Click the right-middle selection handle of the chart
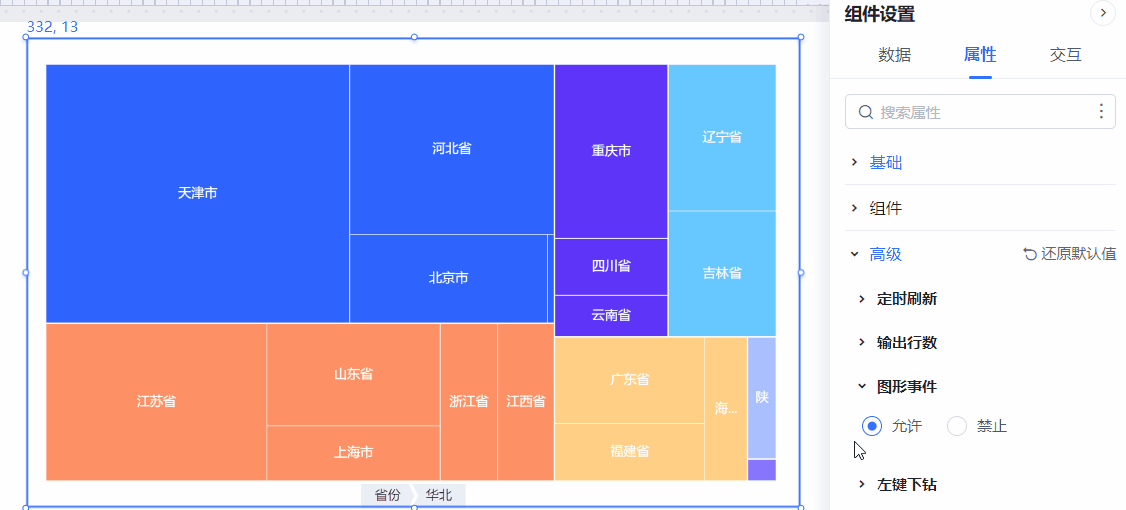Screen dimensions: 1126x510 pos(801,273)
